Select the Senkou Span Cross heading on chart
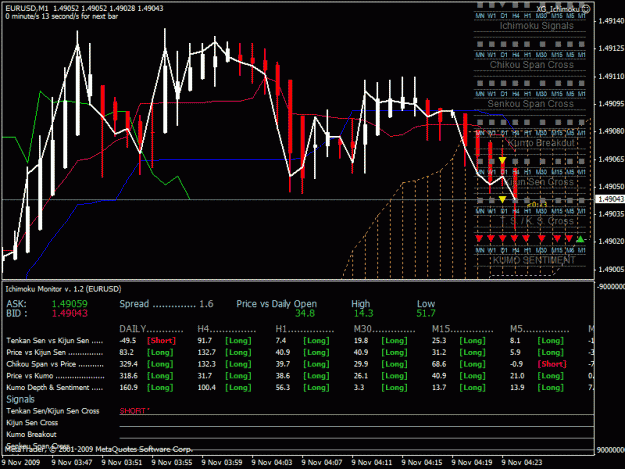625x469 pixels. tap(531, 104)
